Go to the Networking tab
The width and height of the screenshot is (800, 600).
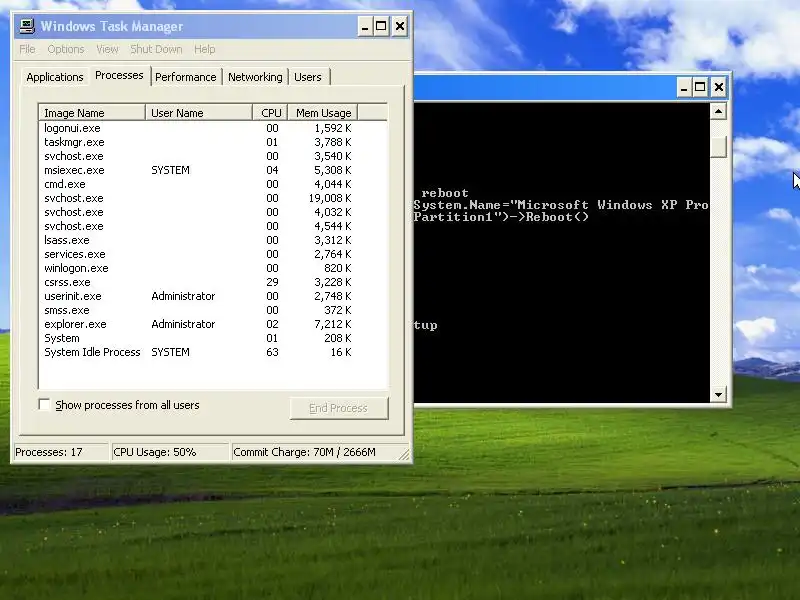point(255,77)
